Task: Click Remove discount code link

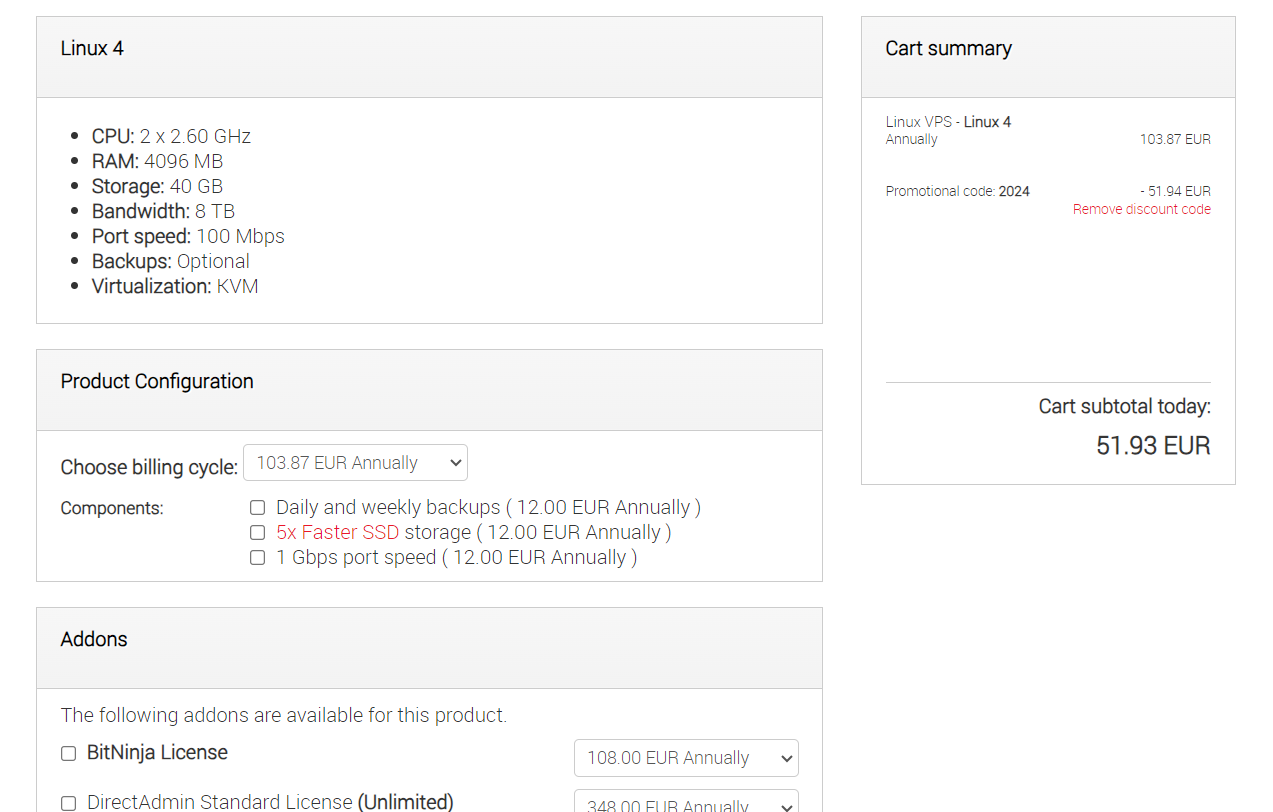Action: pos(1142,209)
